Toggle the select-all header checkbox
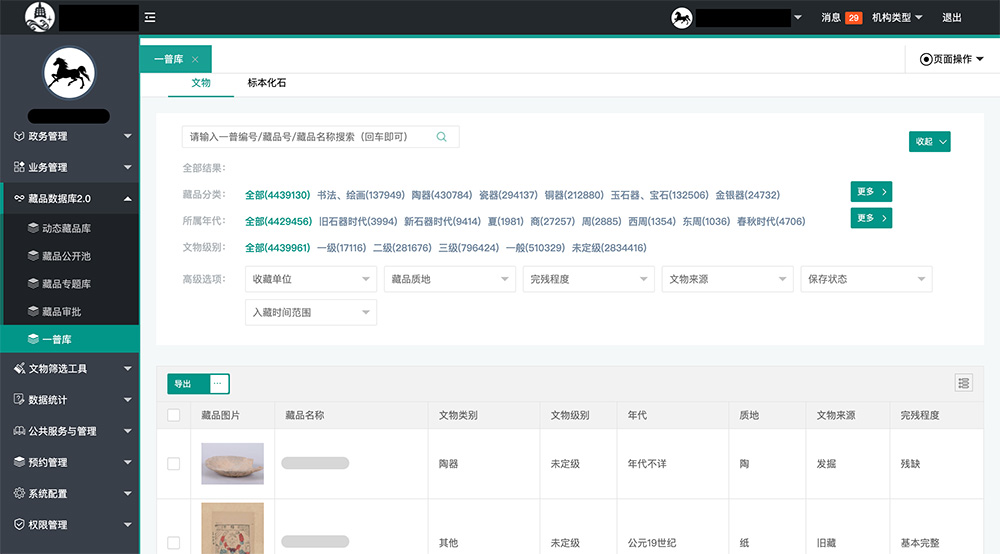The height and width of the screenshot is (554, 1000). [173, 415]
